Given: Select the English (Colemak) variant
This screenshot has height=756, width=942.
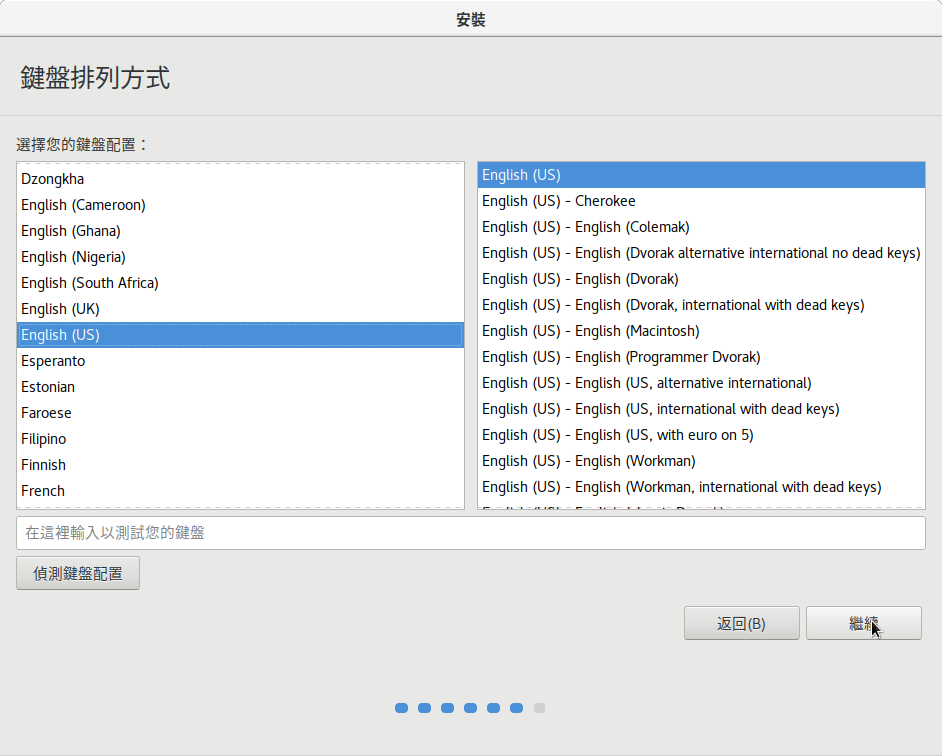Looking at the screenshot, I should (585, 227).
